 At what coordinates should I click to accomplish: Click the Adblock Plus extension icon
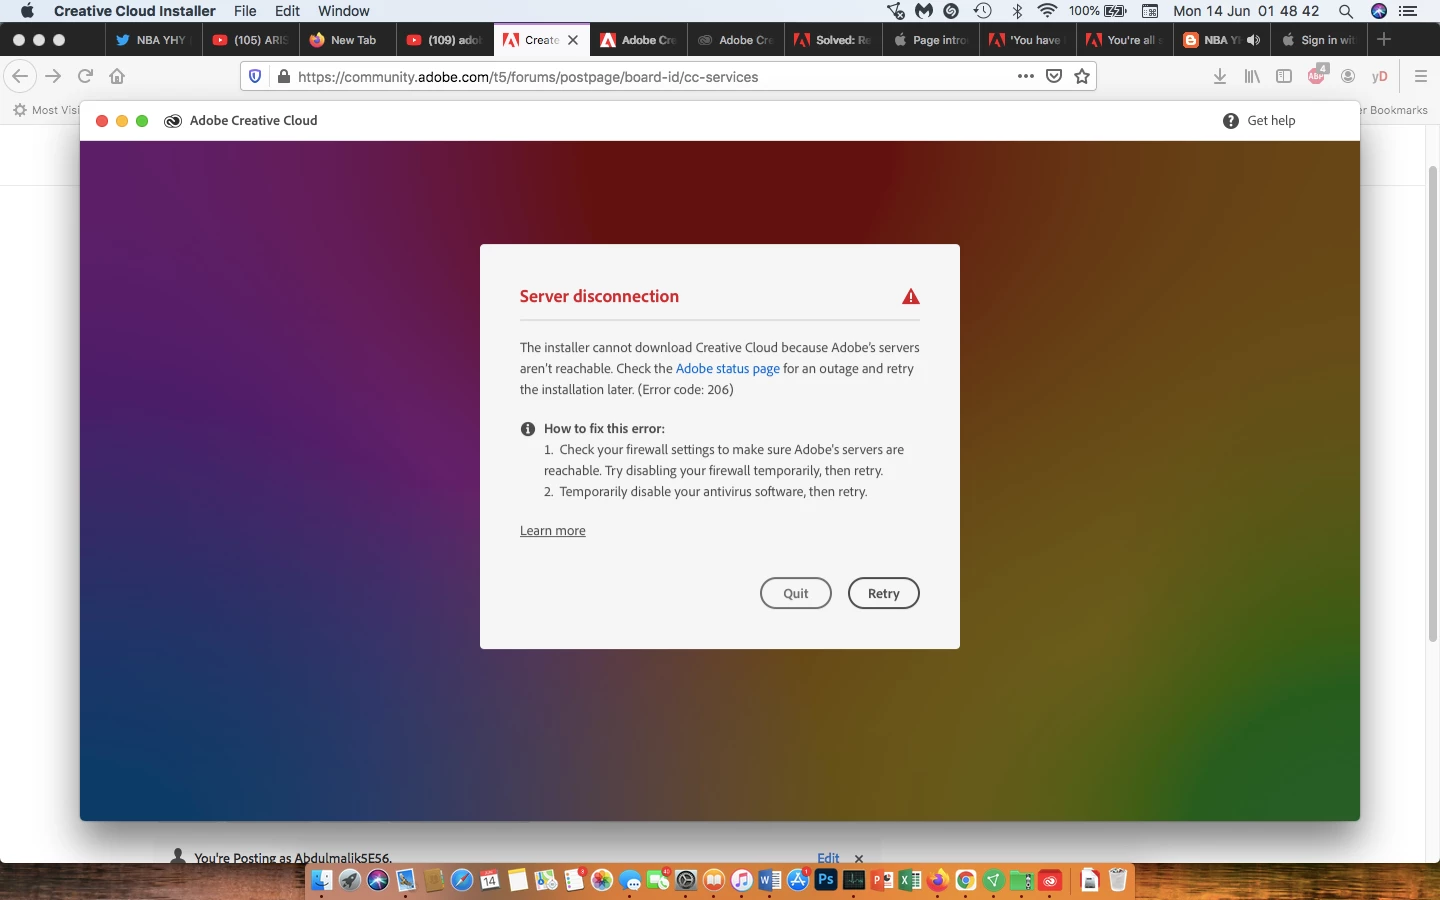click(1317, 75)
